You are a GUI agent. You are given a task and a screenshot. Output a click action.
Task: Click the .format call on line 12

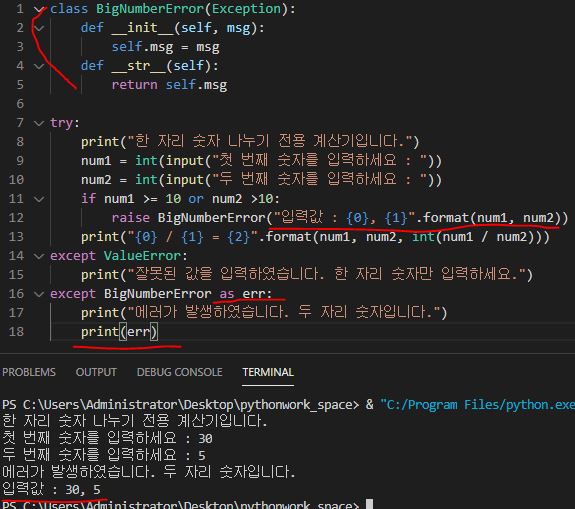pos(442,218)
